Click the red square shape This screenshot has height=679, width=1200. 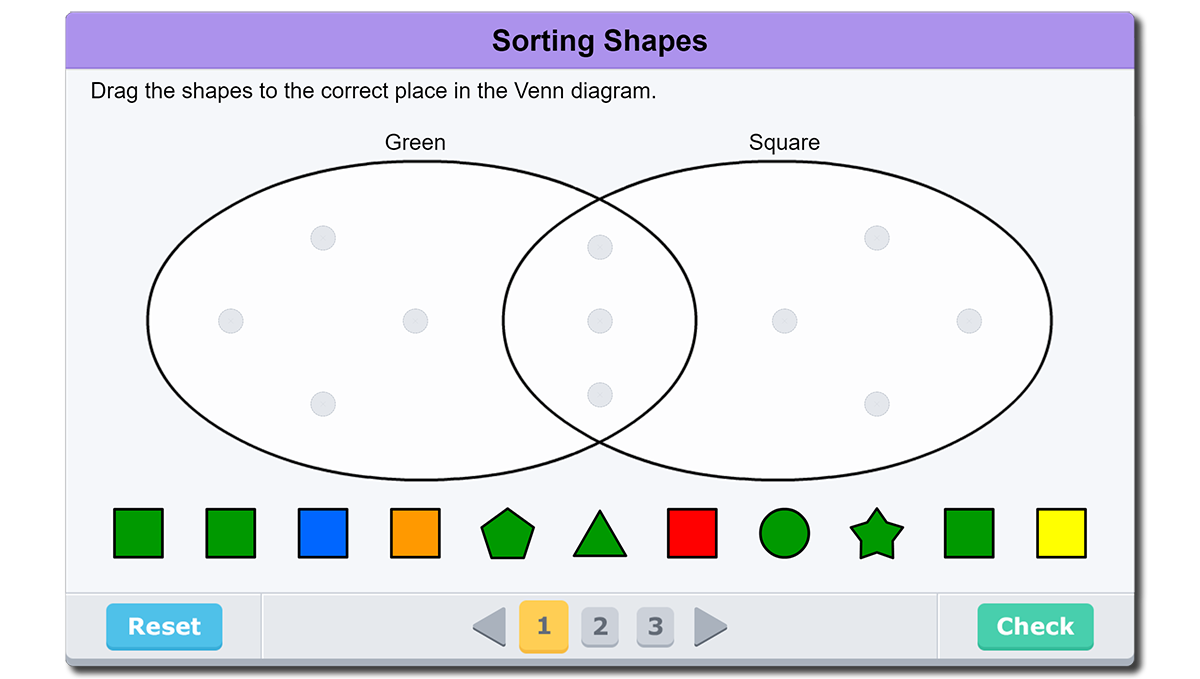coord(692,533)
